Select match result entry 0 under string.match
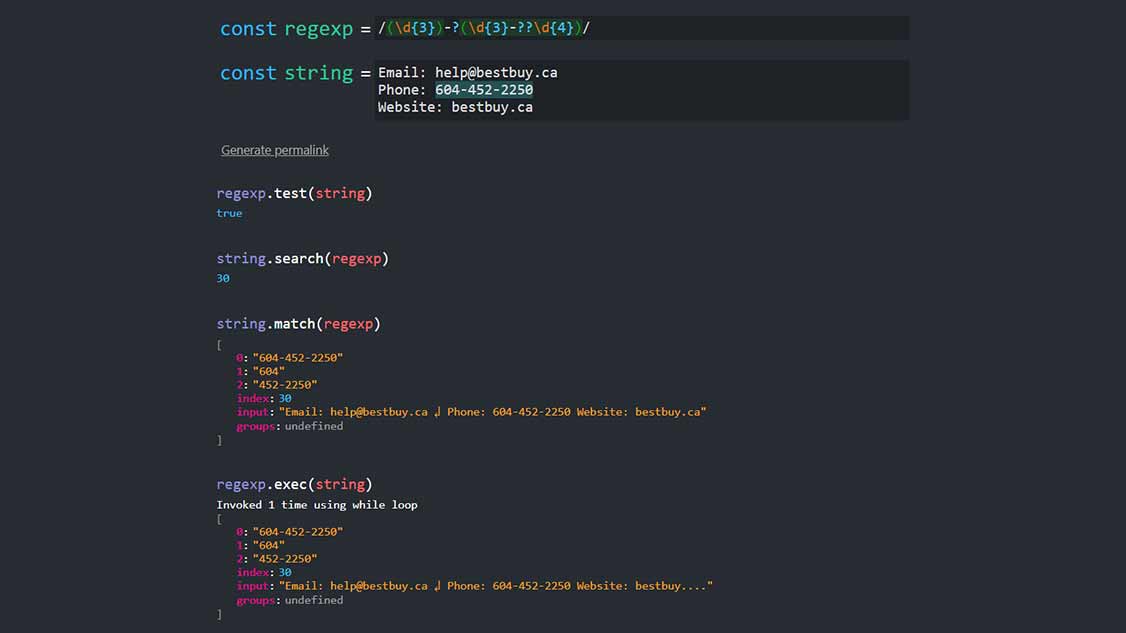Viewport: 1126px width, 633px height. tap(296, 357)
